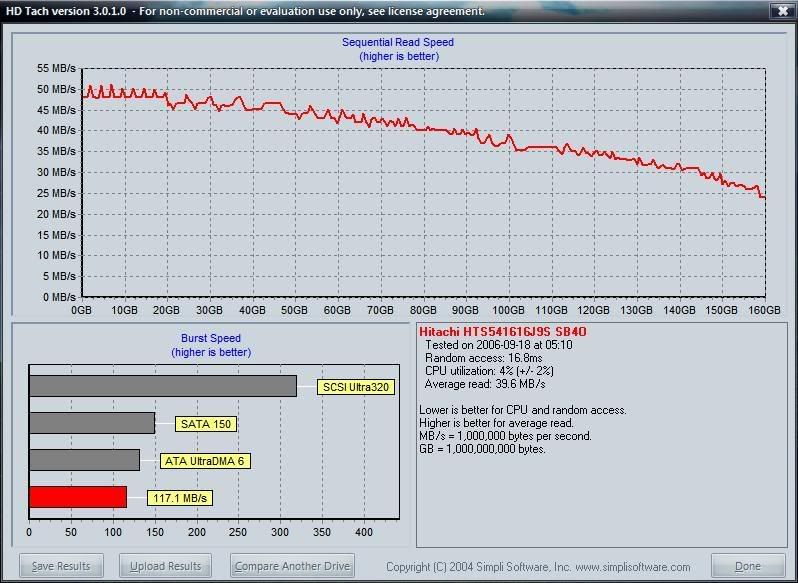This screenshot has height=583, width=798.
Task: Click the Sequential Read Speed title
Action: point(398,42)
